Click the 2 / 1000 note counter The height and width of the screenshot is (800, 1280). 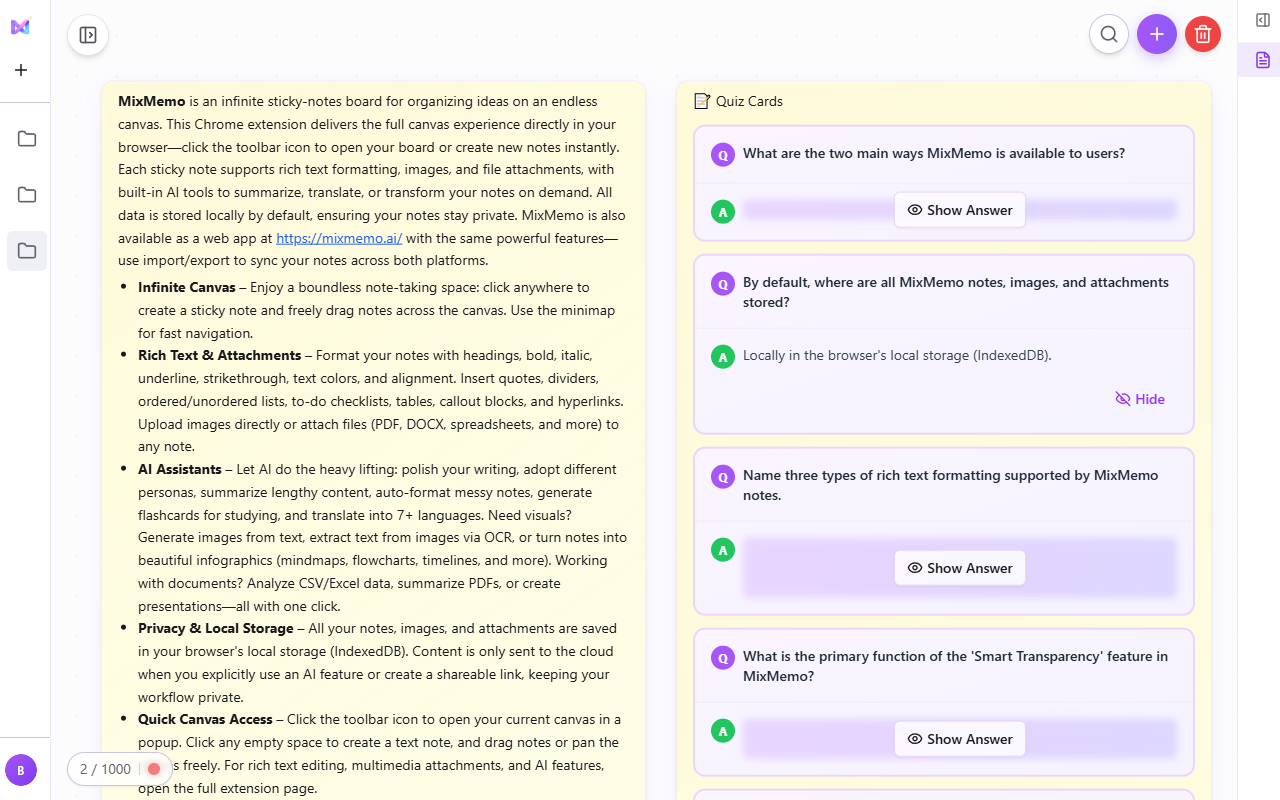[x=105, y=769]
